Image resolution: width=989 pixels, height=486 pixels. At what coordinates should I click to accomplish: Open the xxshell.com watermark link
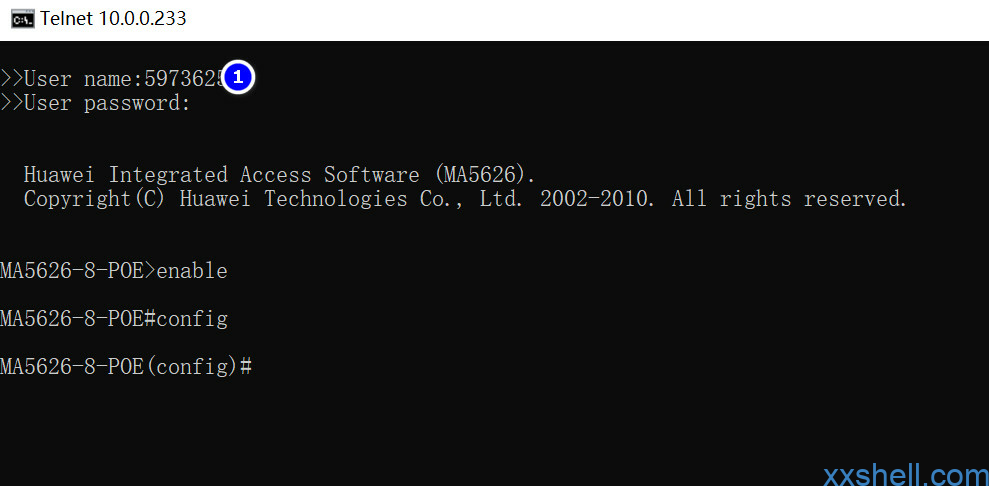pos(906,475)
